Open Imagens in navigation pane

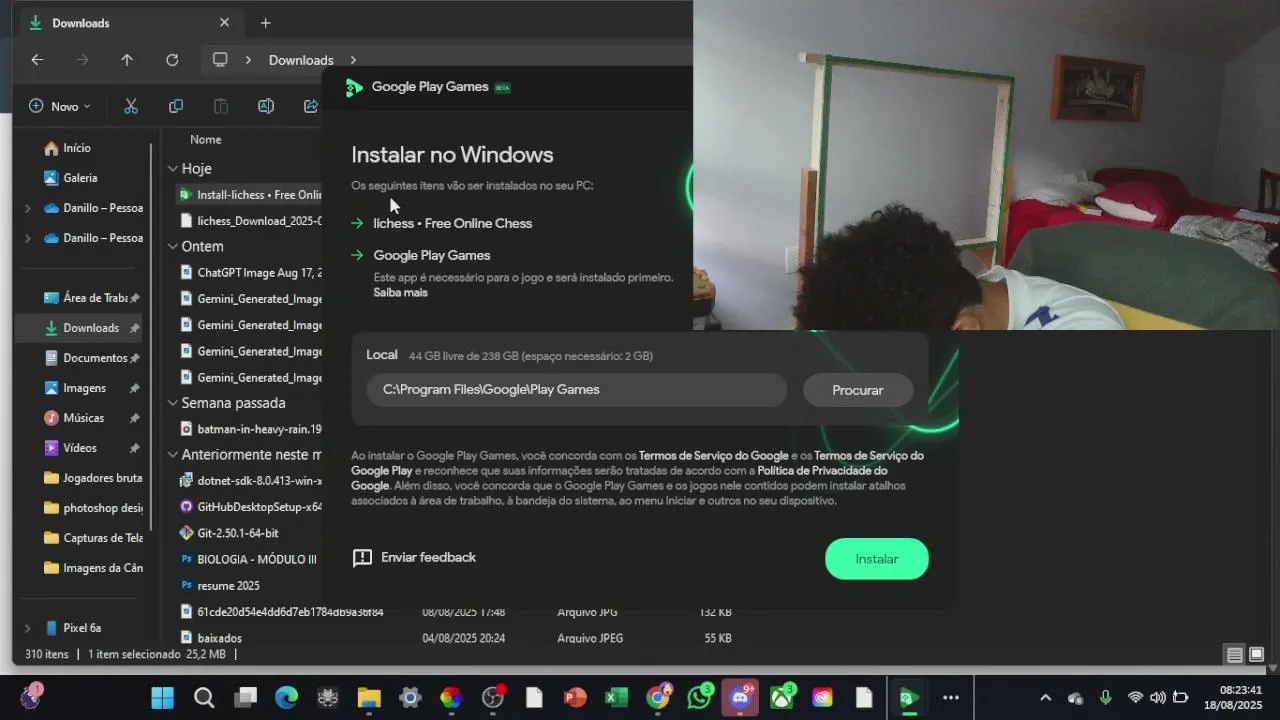[x=84, y=388]
